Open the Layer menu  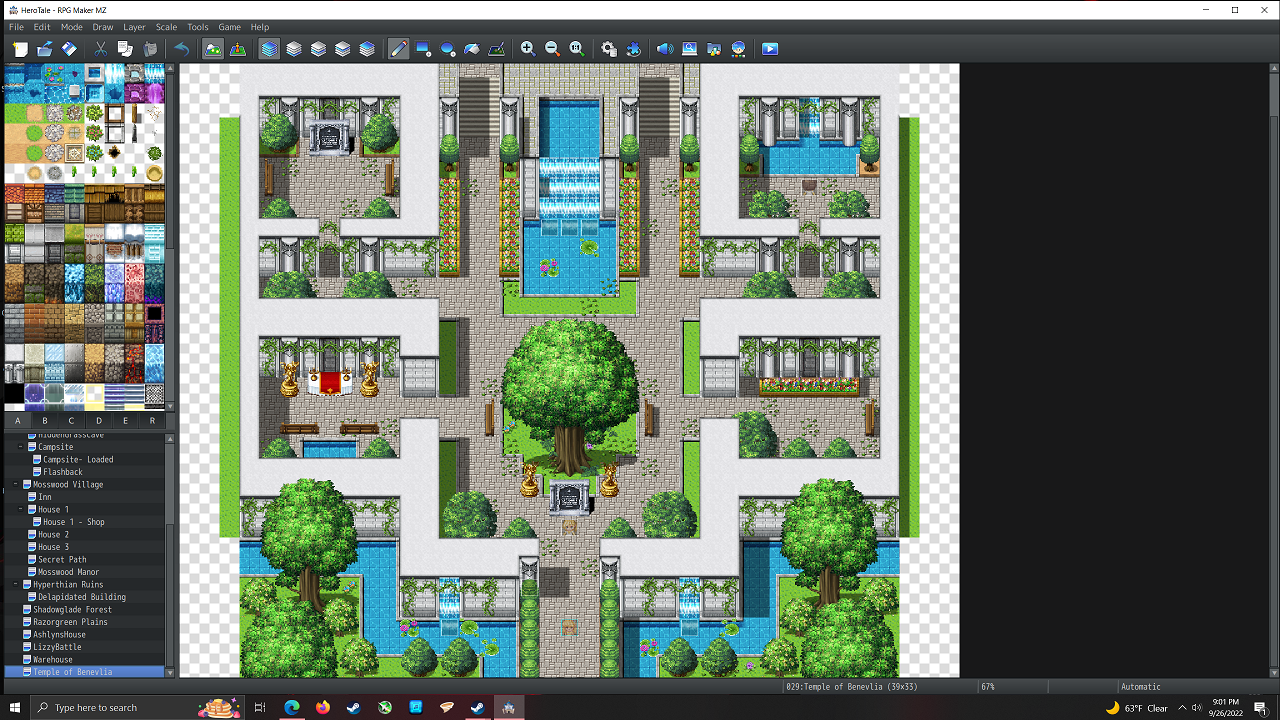point(134,27)
